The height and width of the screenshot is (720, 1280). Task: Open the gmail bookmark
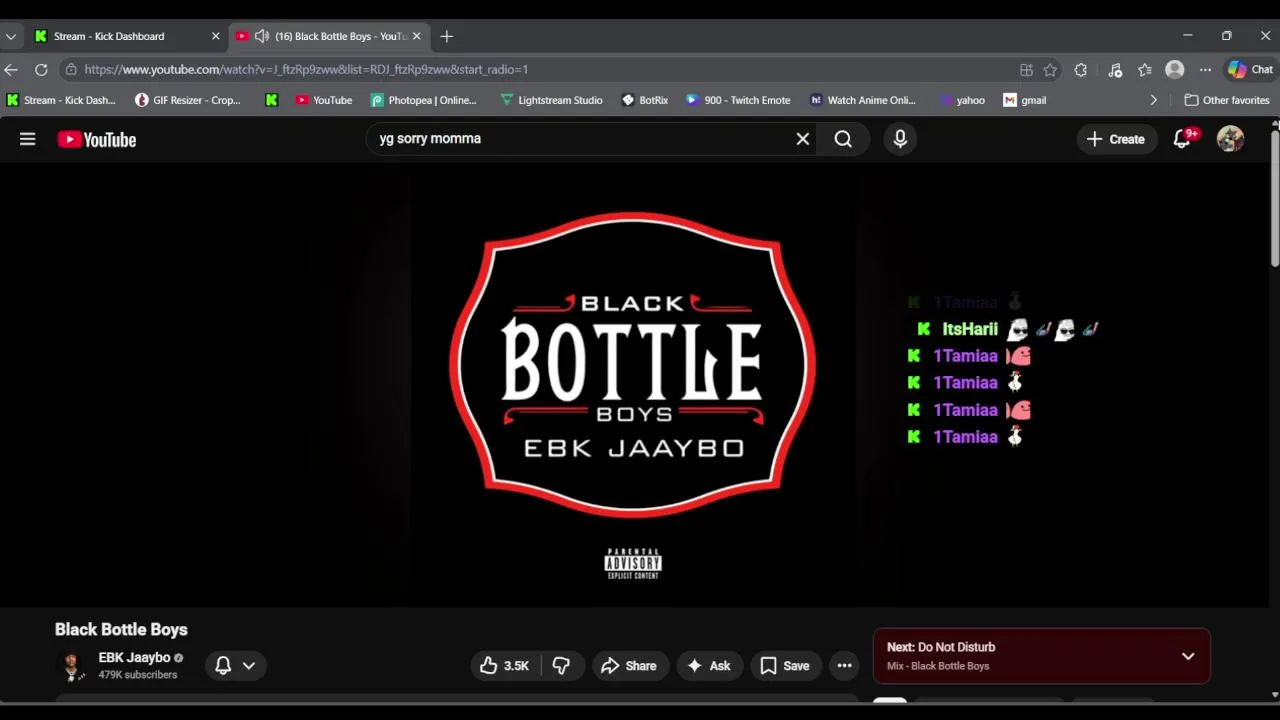[x=1025, y=100]
